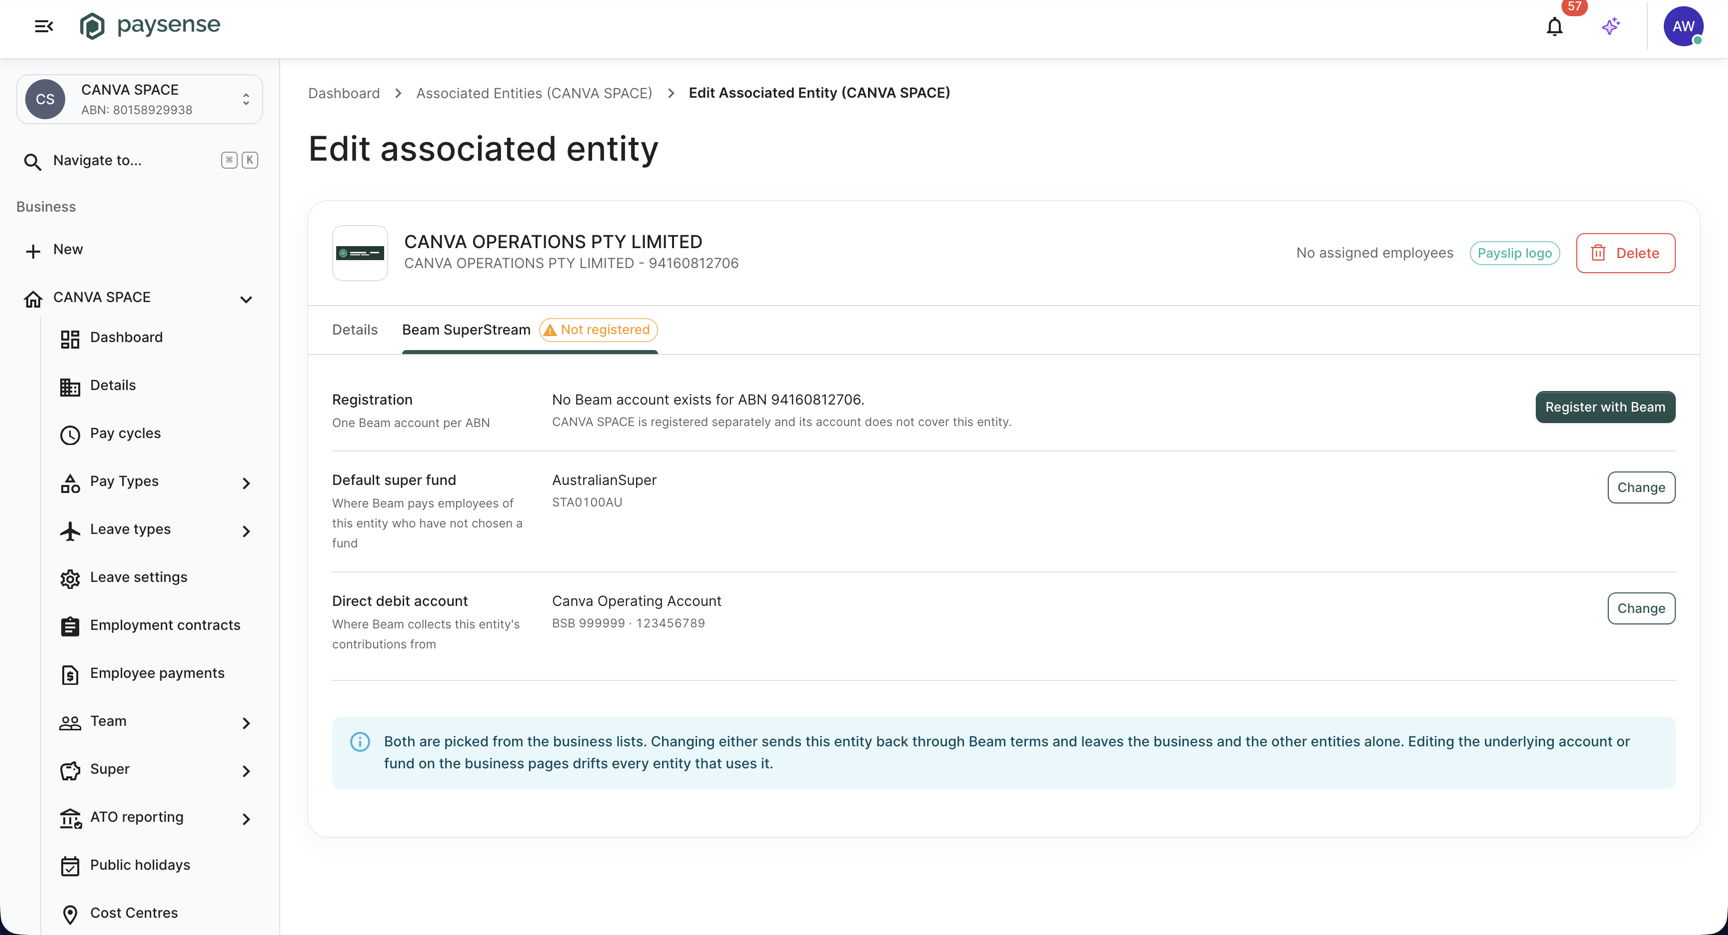Click the STA0100AU fund code
This screenshot has width=1728, height=935.
[587, 502]
